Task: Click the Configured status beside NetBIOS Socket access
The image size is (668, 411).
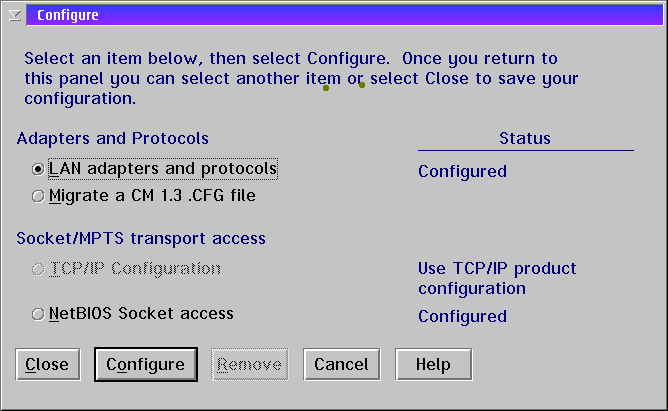Action: 462,317
